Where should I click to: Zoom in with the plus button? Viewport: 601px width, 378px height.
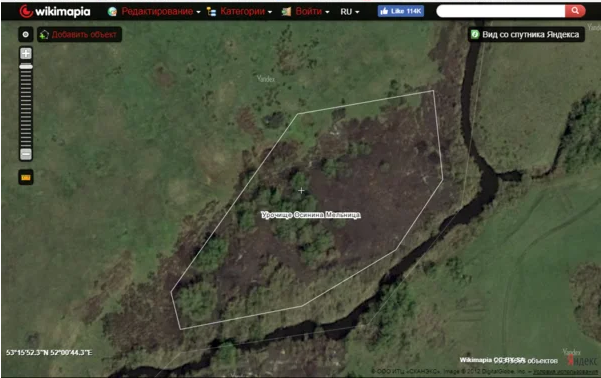pyautogui.click(x=26, y=53)
